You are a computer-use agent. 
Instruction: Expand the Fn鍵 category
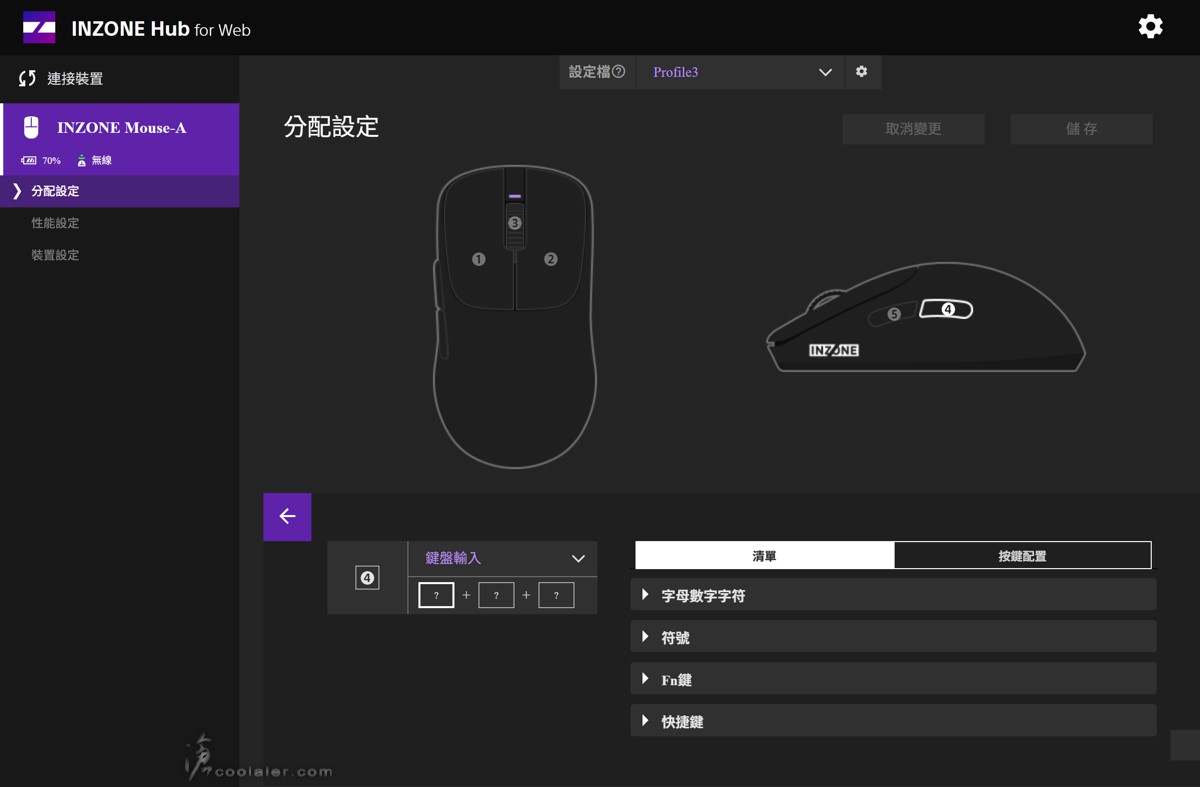pyautogui.click(x=893, y=679)
